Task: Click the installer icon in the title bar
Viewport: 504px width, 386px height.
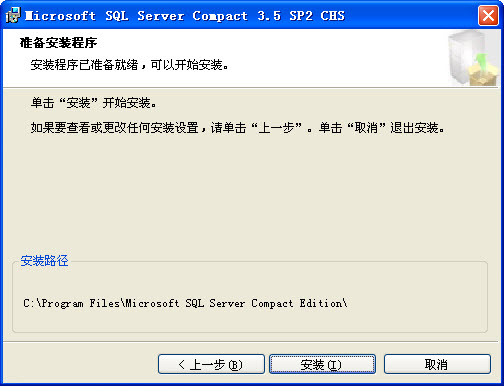Action: tap(13, 15)
